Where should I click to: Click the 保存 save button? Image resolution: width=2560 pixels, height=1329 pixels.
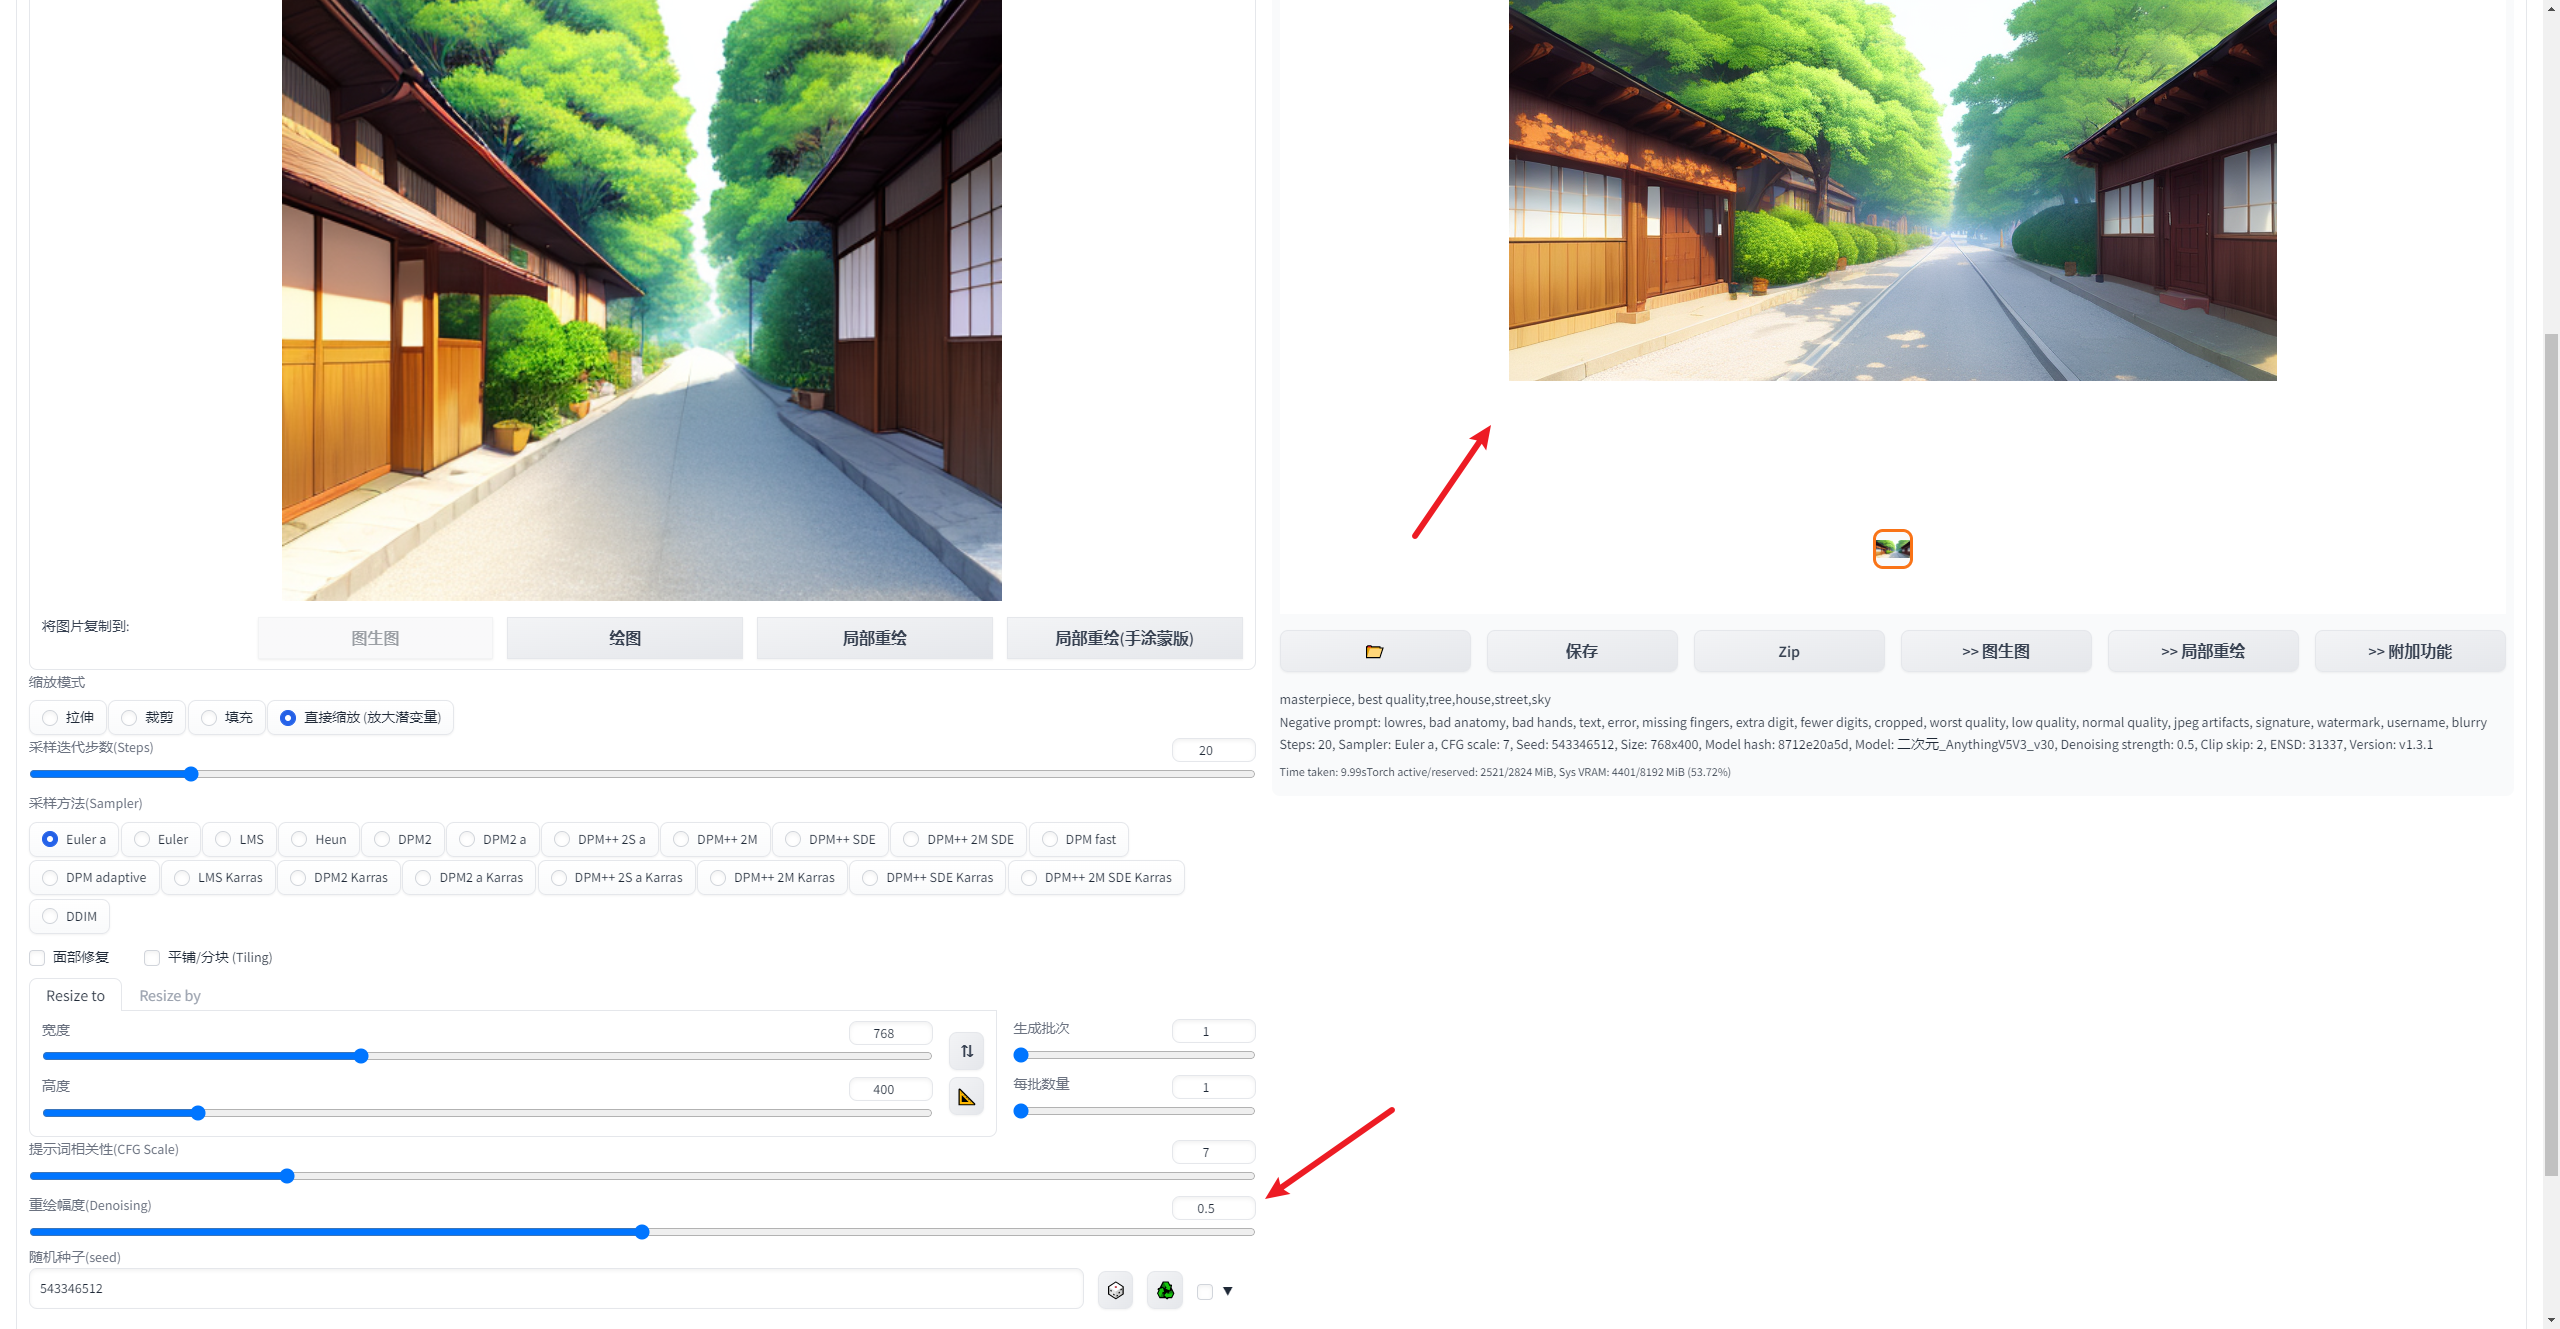[1581, 651]
